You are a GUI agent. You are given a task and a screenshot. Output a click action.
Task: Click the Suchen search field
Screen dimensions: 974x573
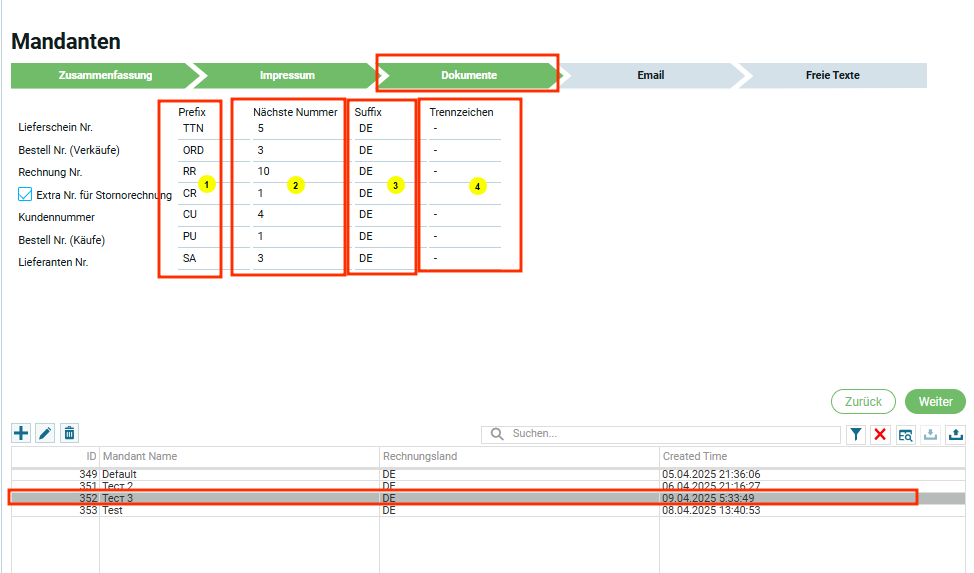[670, 434]
